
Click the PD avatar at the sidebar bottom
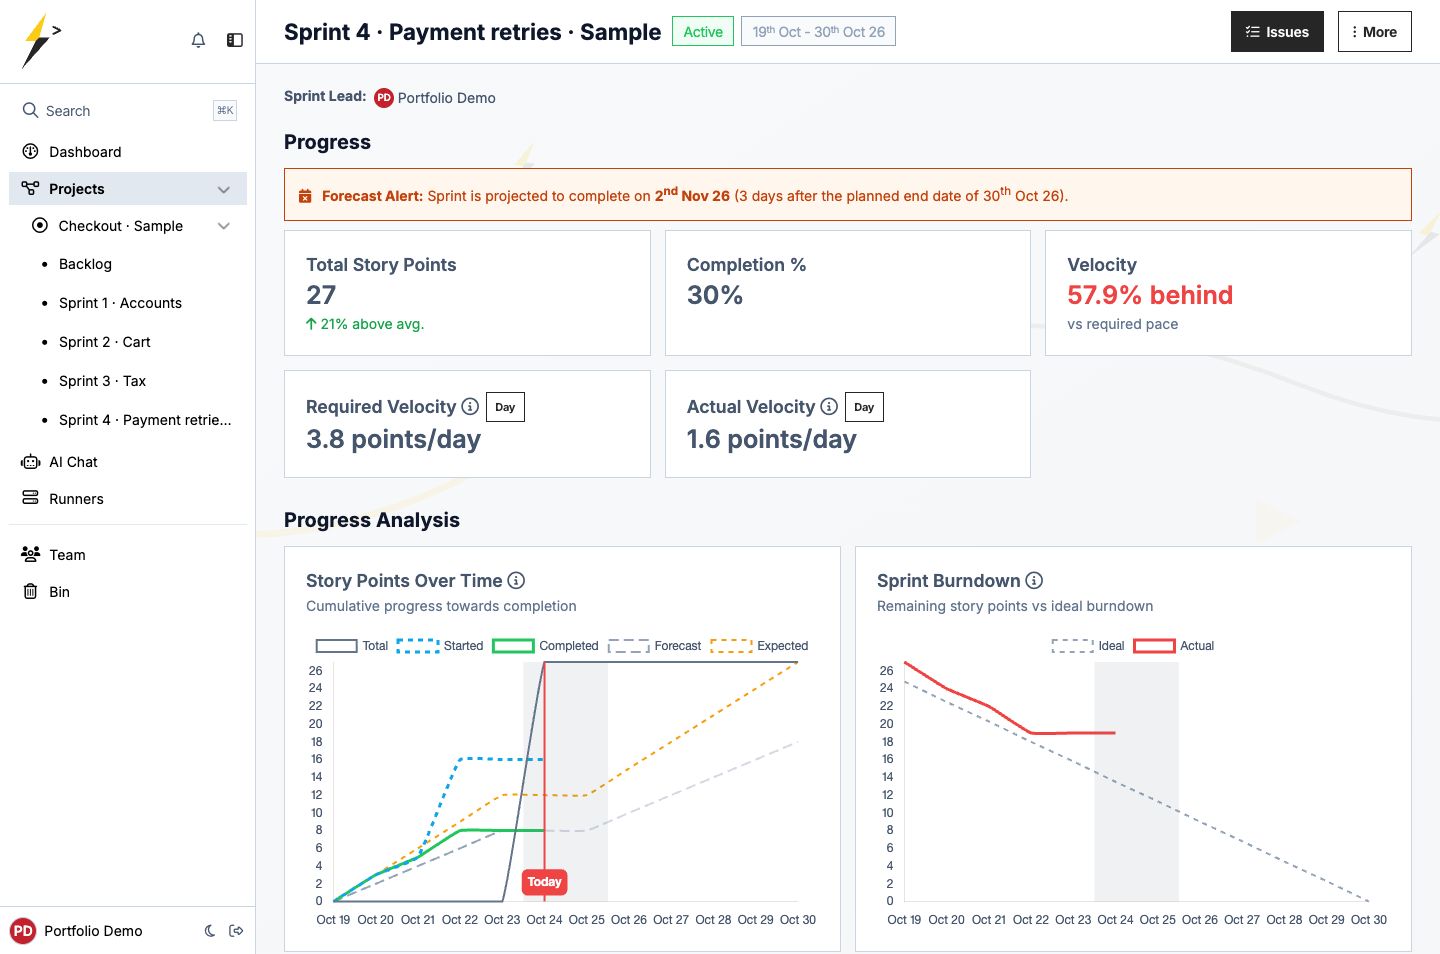click(23, 931)
